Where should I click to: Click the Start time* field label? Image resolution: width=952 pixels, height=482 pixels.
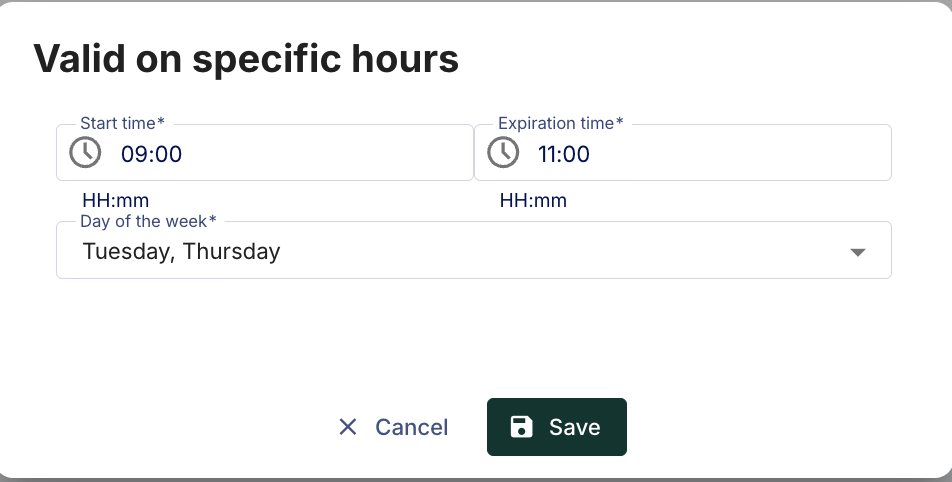[x=122, y=123]
